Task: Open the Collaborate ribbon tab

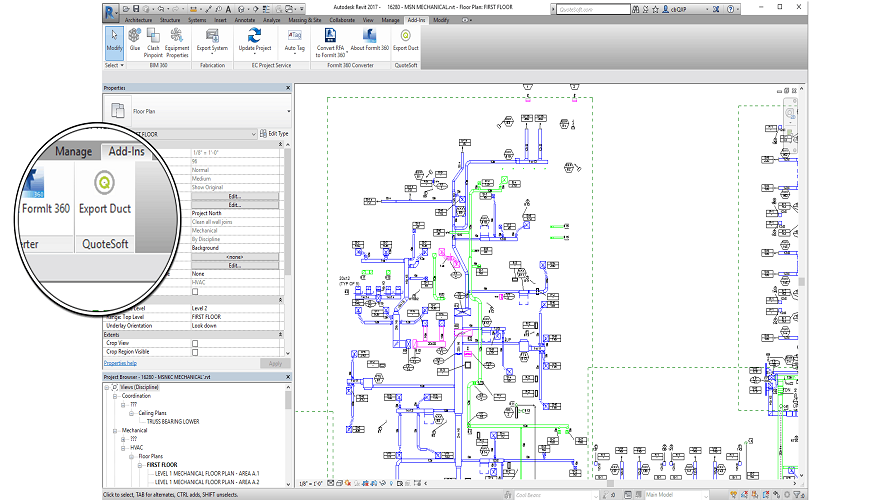Action: (341, 20)
